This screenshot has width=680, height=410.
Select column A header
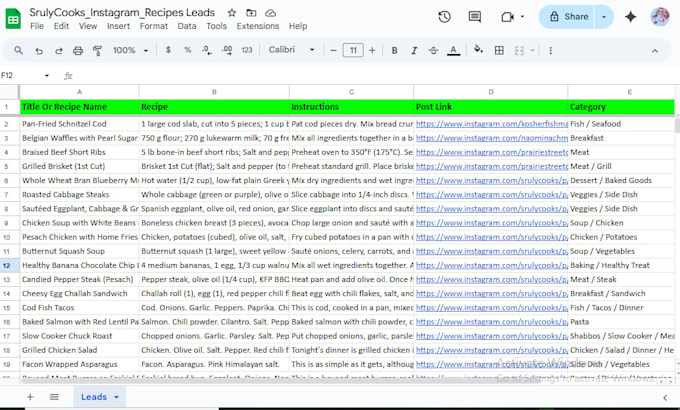[79, 92]
